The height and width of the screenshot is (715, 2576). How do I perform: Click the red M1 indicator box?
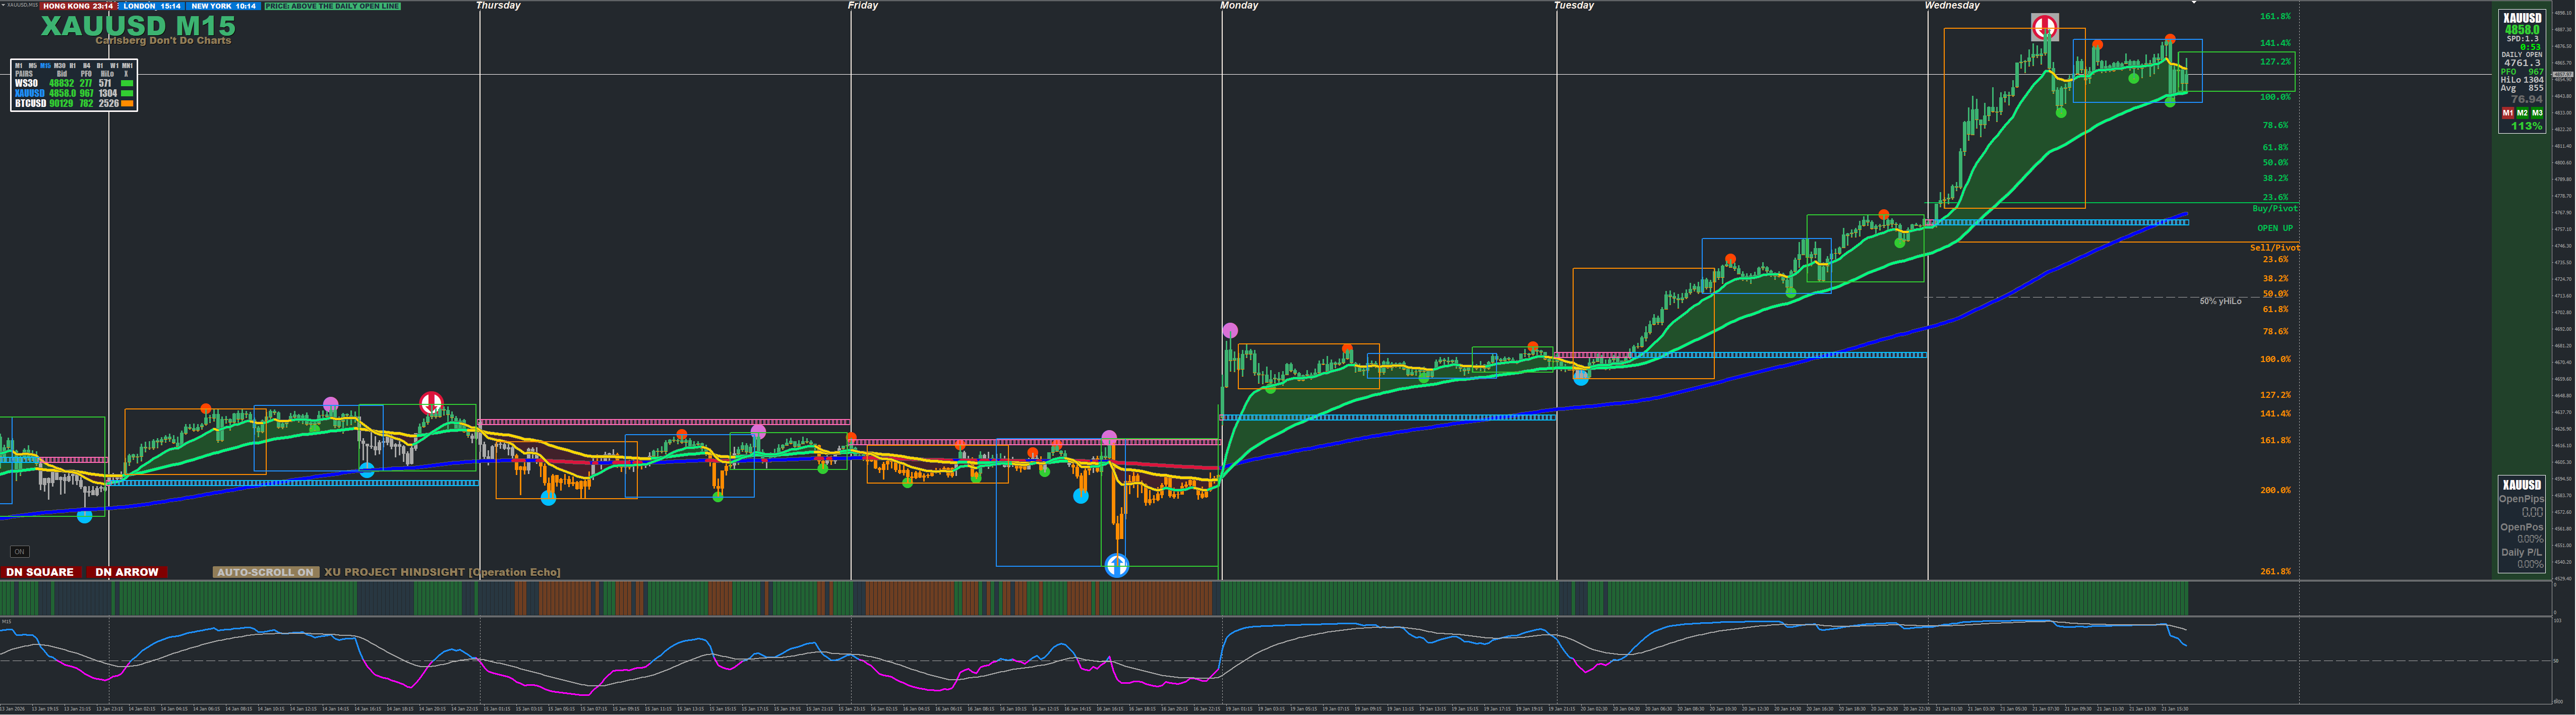(2507, 113)
